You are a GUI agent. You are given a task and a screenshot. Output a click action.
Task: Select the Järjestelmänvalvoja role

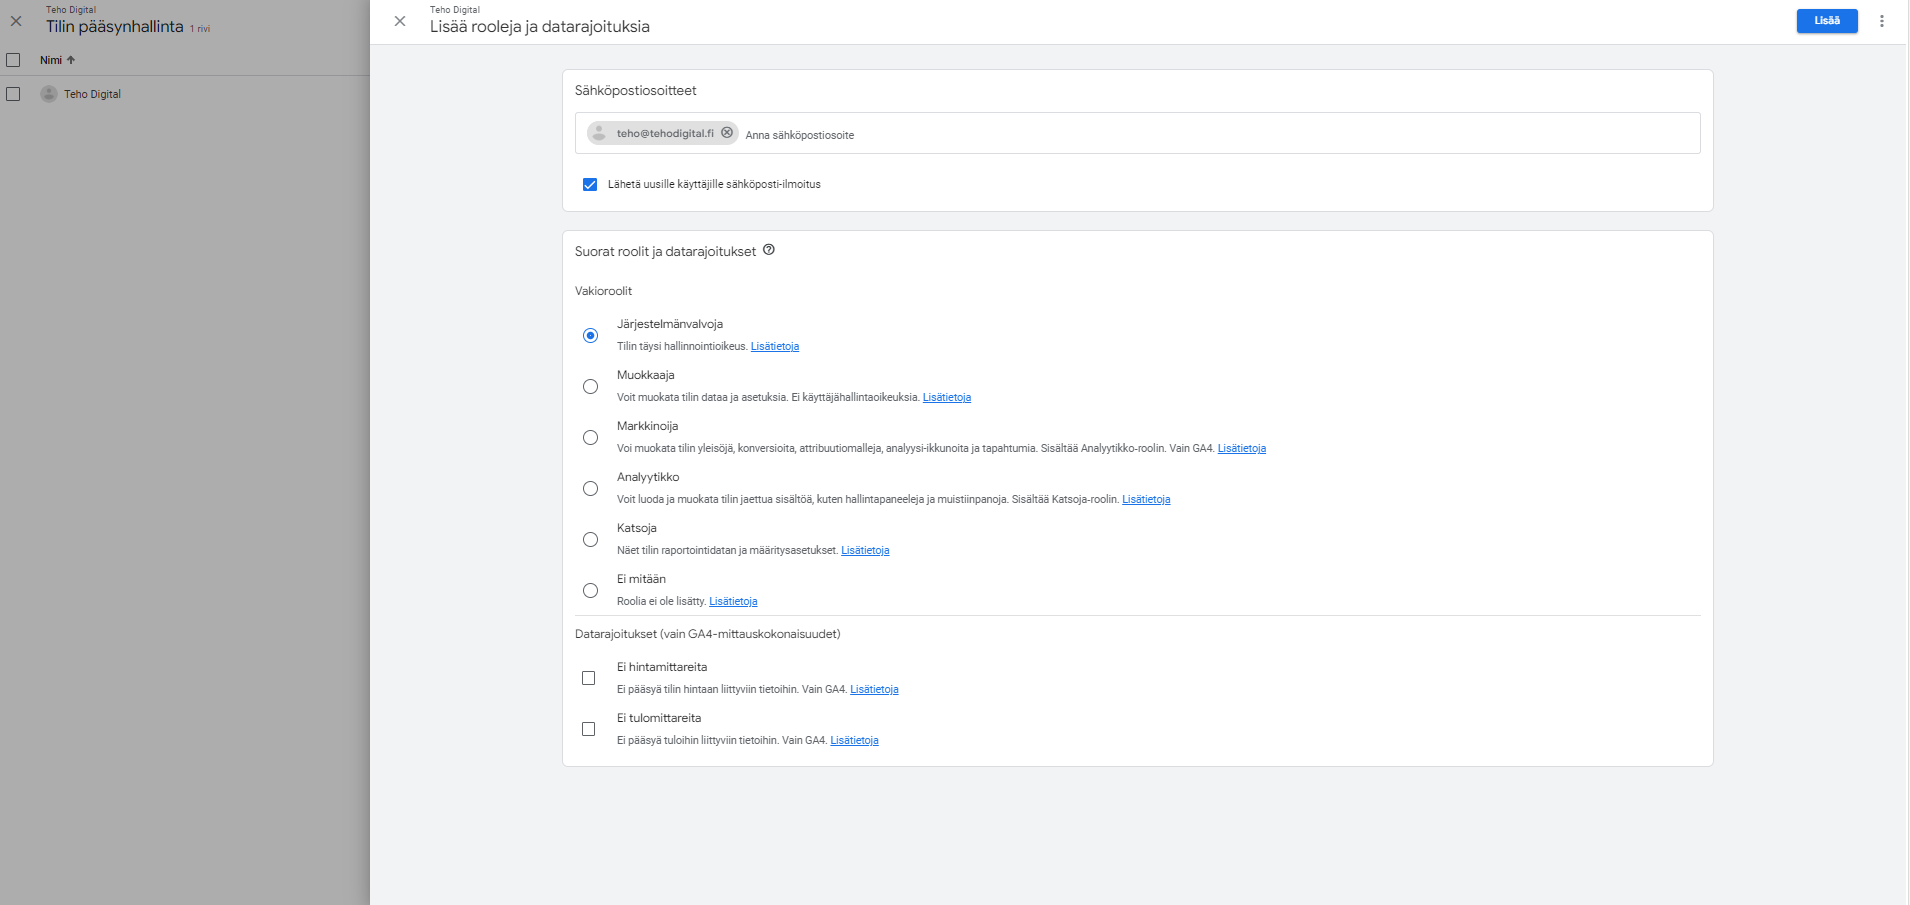(591, 335)
